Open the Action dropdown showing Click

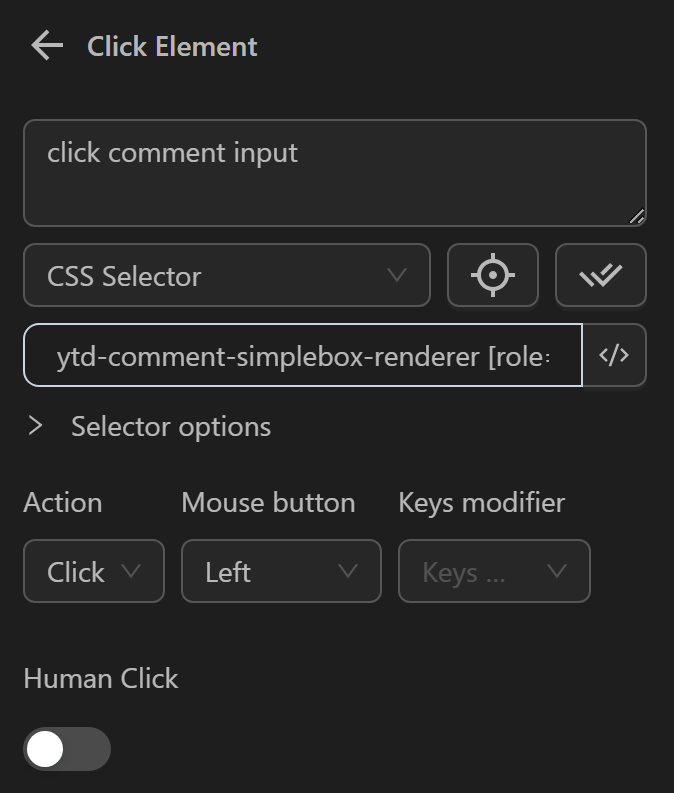pyautogui.click(x=93, y=571)
